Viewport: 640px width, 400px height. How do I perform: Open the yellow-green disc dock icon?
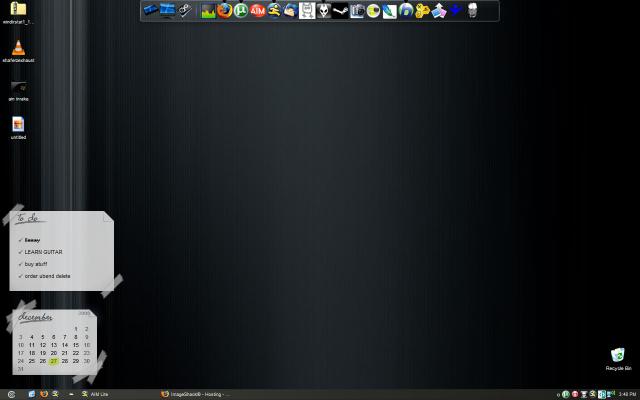373,11
